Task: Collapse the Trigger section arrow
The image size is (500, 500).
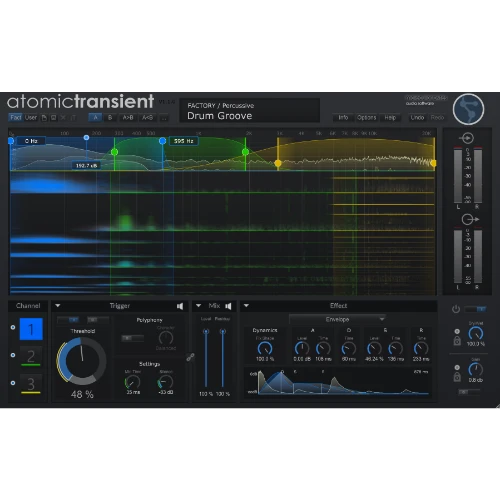Action: 58,305
